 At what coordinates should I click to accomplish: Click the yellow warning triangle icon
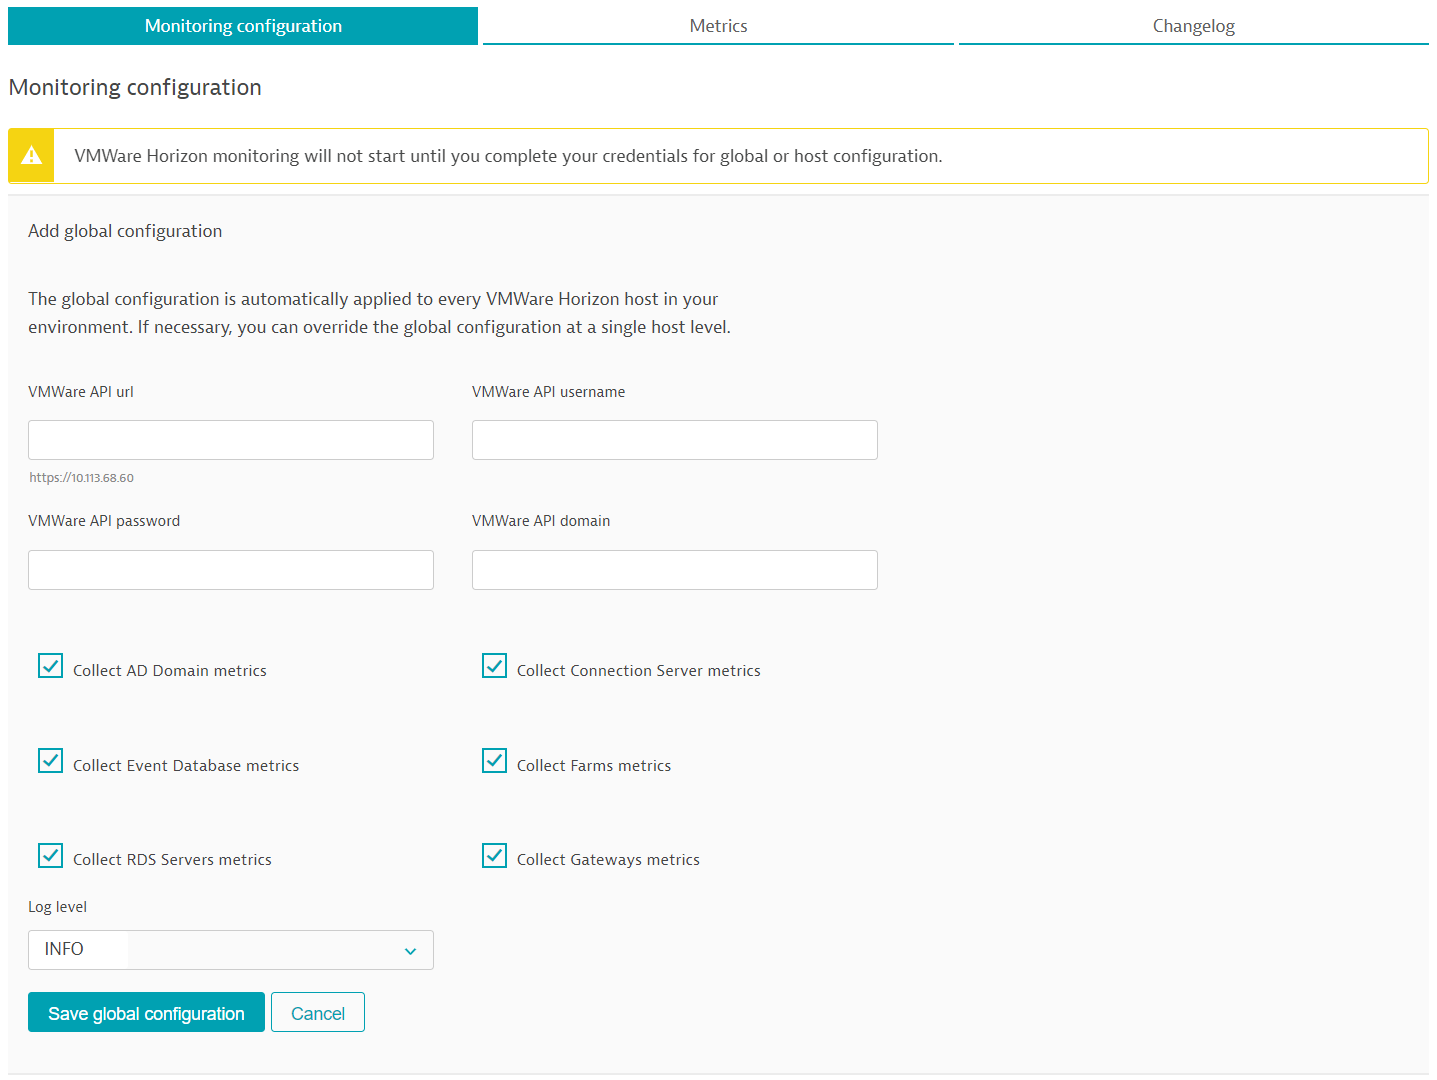31,156
